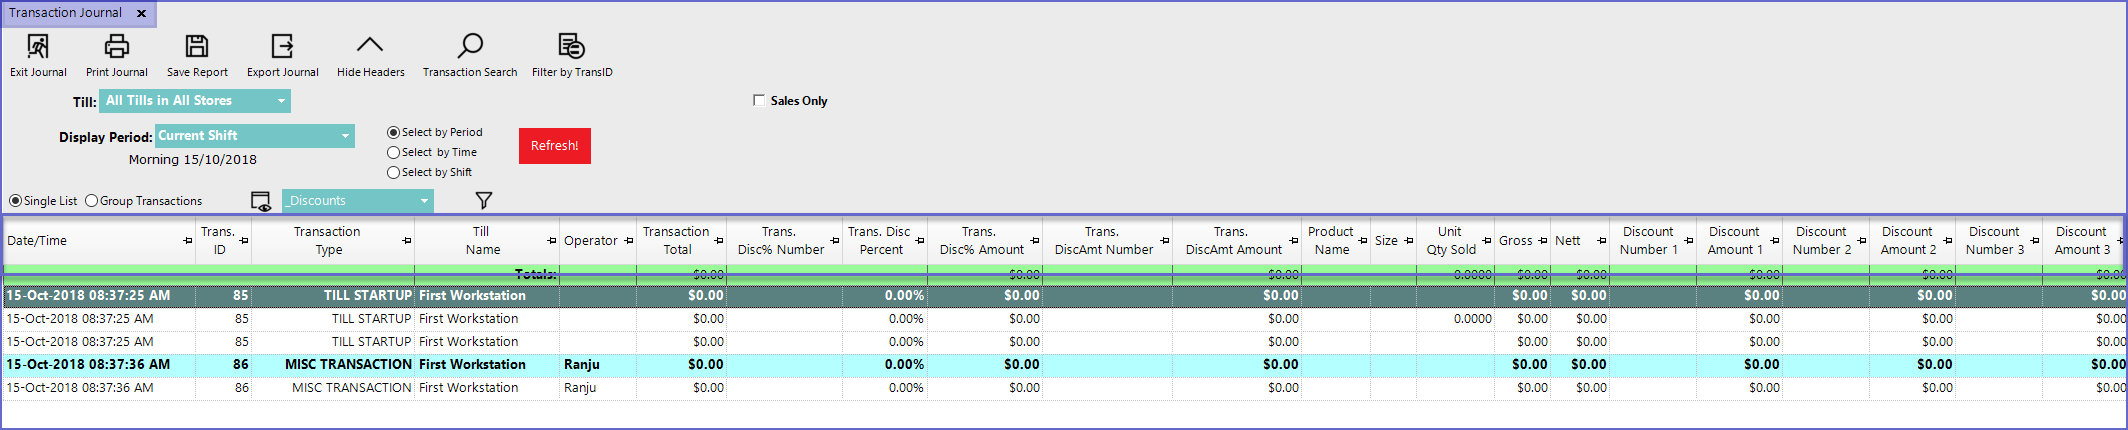Click the Exit Journal icon
This screenshot has height=430, width=2128.
click(x=38, y=46)
